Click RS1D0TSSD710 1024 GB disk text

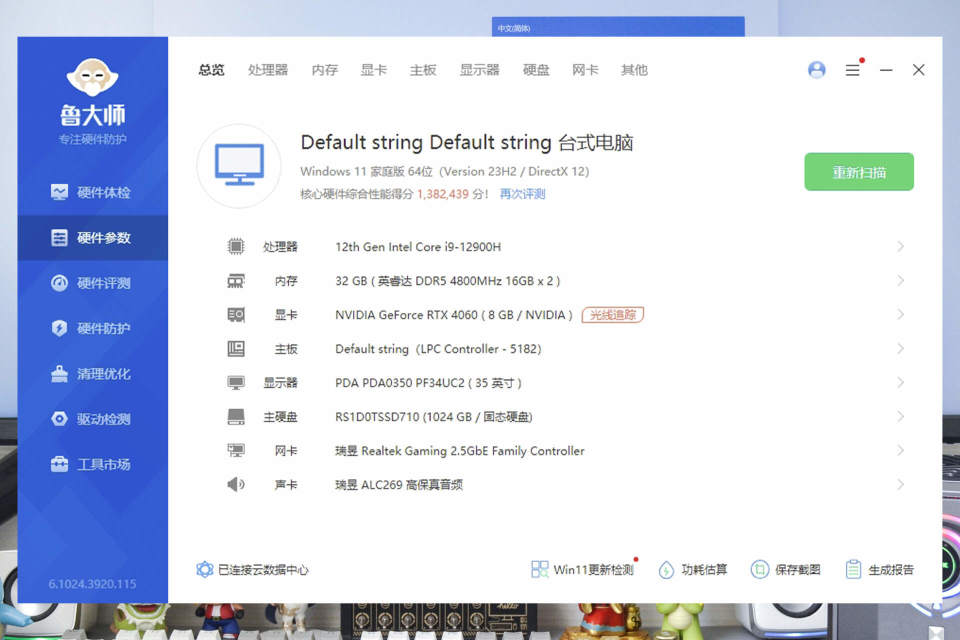pos(433,417)
